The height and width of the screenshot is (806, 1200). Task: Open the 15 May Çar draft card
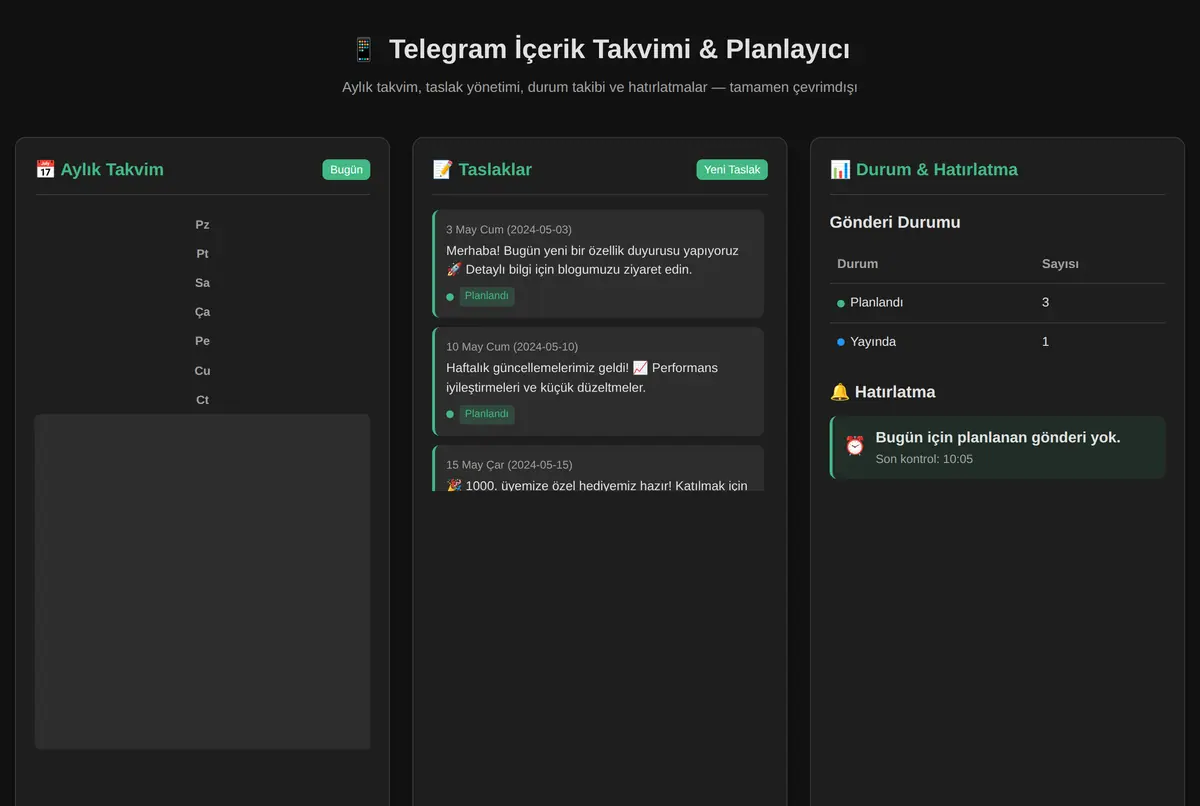[x=598, y=468]
